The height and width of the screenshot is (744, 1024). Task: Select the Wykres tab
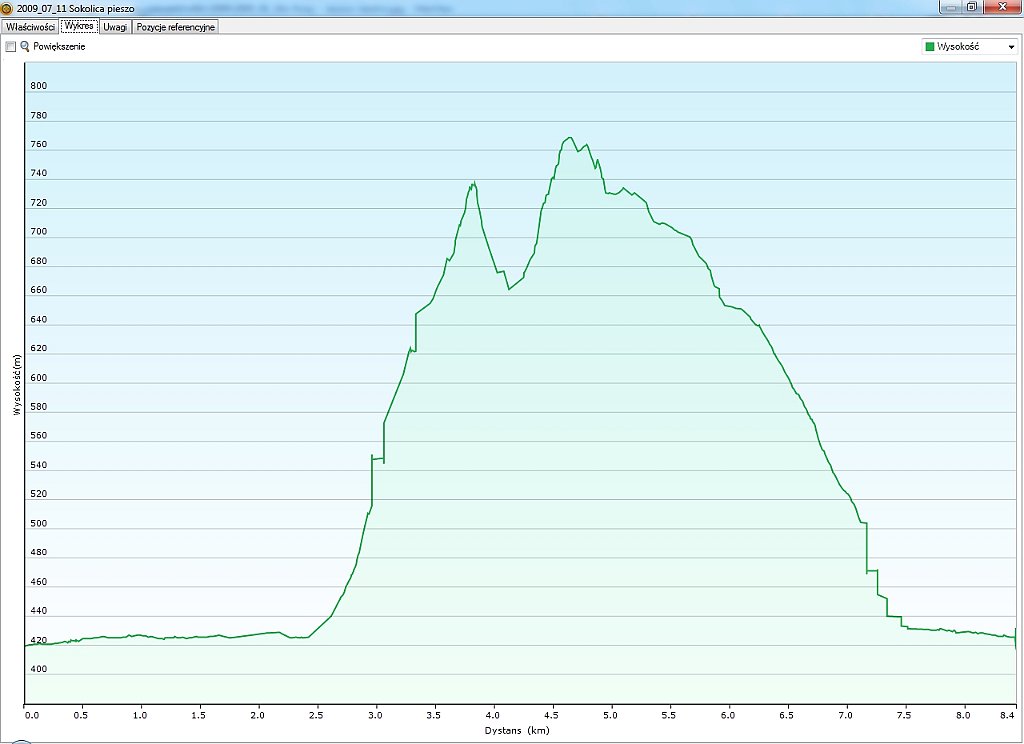pos(78,27)
